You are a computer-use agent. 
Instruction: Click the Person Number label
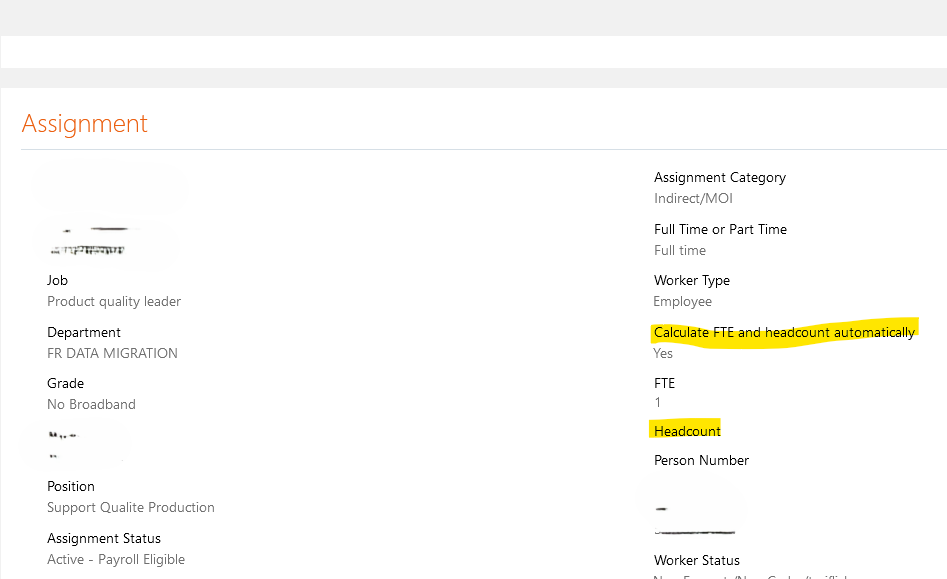tap(700, 460)
